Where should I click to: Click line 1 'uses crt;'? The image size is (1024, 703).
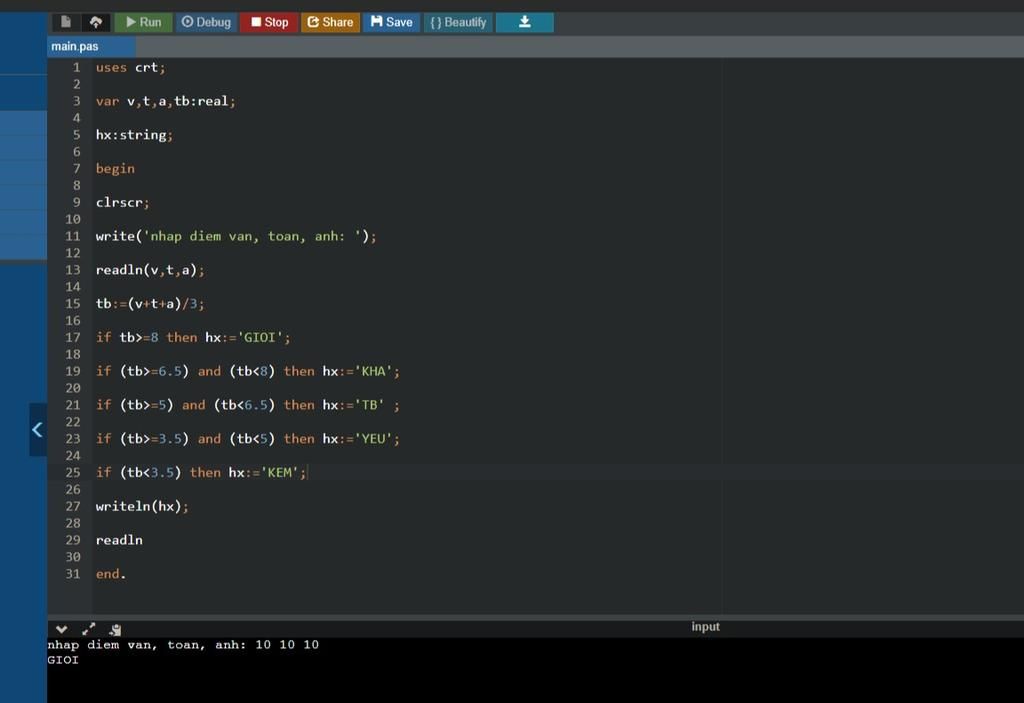131,67
